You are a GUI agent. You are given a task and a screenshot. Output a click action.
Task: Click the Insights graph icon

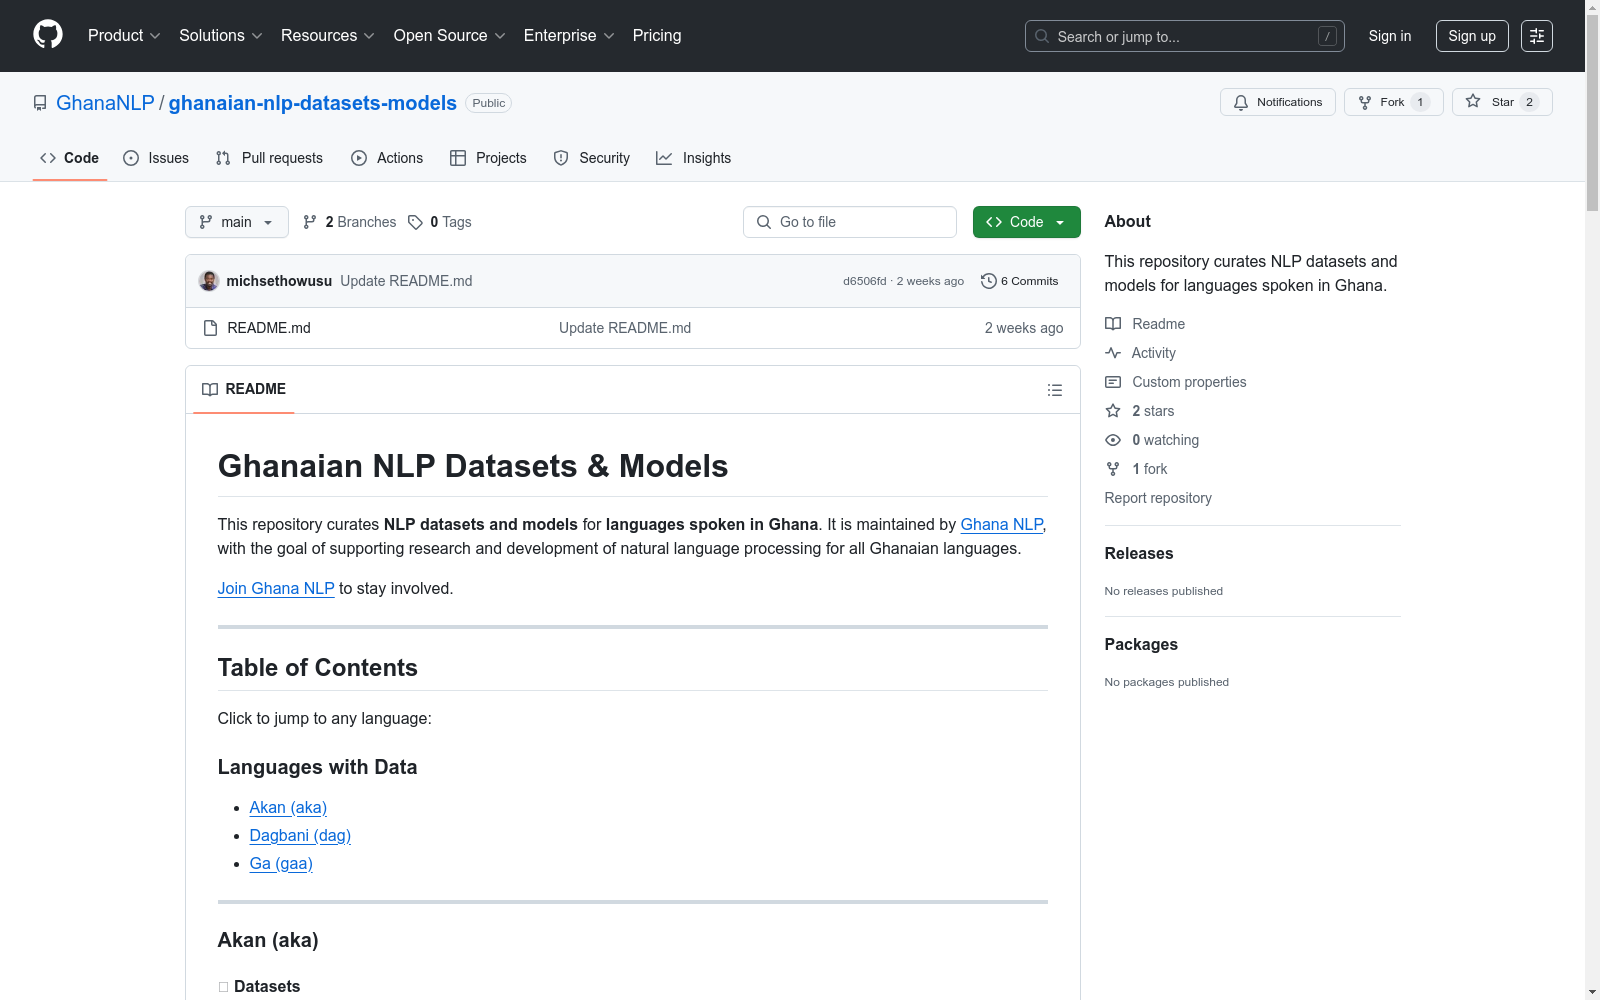(x=664, y=158)
